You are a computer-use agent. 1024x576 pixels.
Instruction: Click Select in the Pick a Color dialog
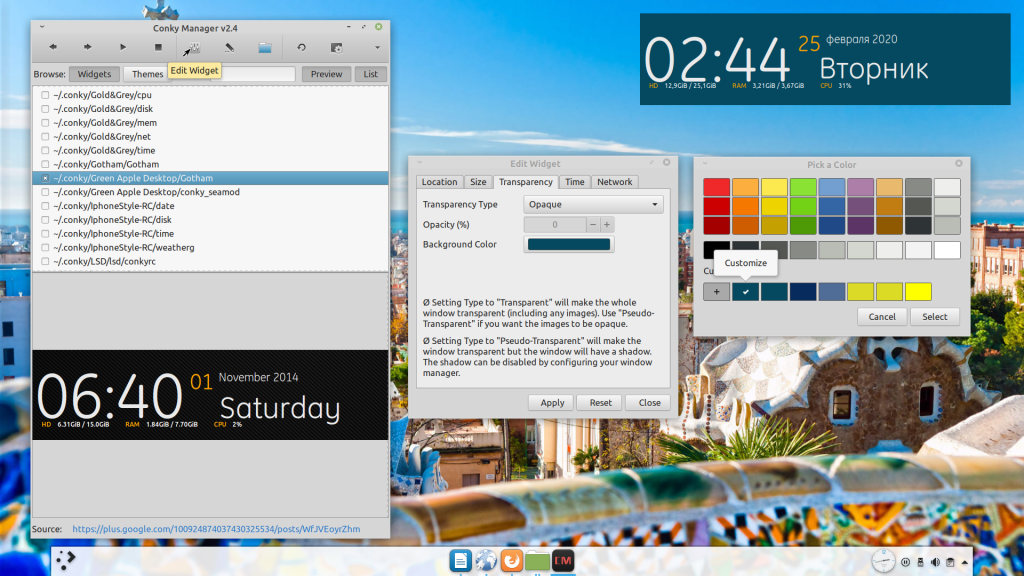click(x=934, y=316)
